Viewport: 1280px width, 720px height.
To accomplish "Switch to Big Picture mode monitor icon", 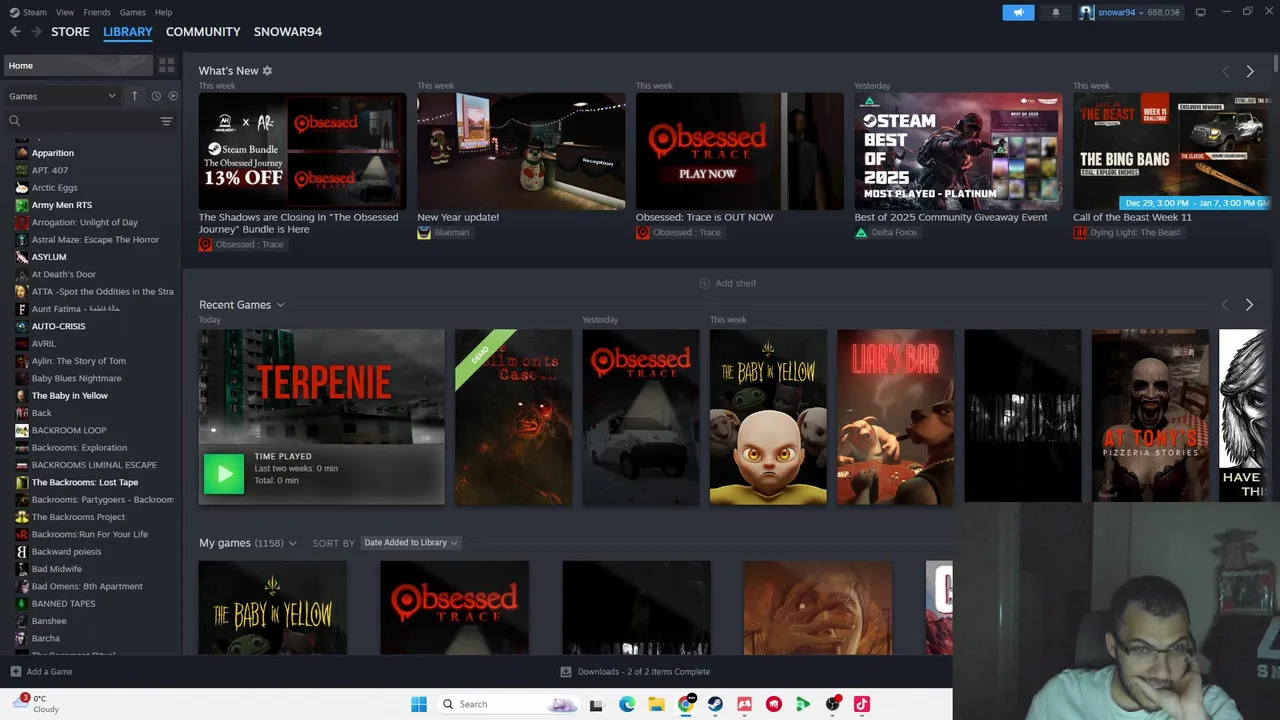I will (x=1200, y=12).
